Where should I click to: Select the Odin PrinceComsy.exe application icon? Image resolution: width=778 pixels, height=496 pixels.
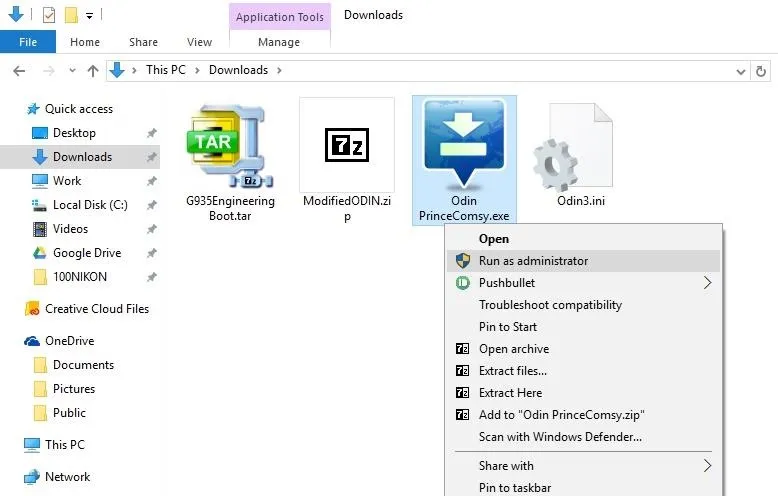pos(464,144)
